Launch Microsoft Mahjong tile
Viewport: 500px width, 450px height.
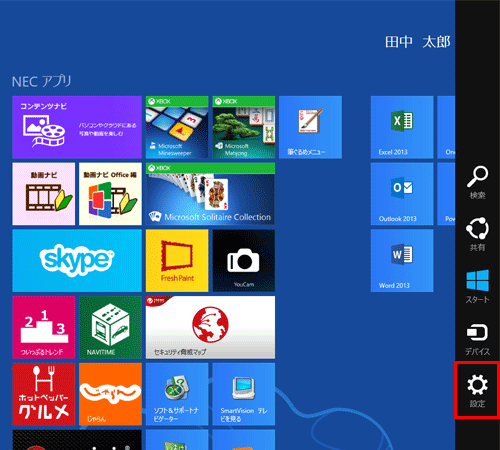point(244,127)
